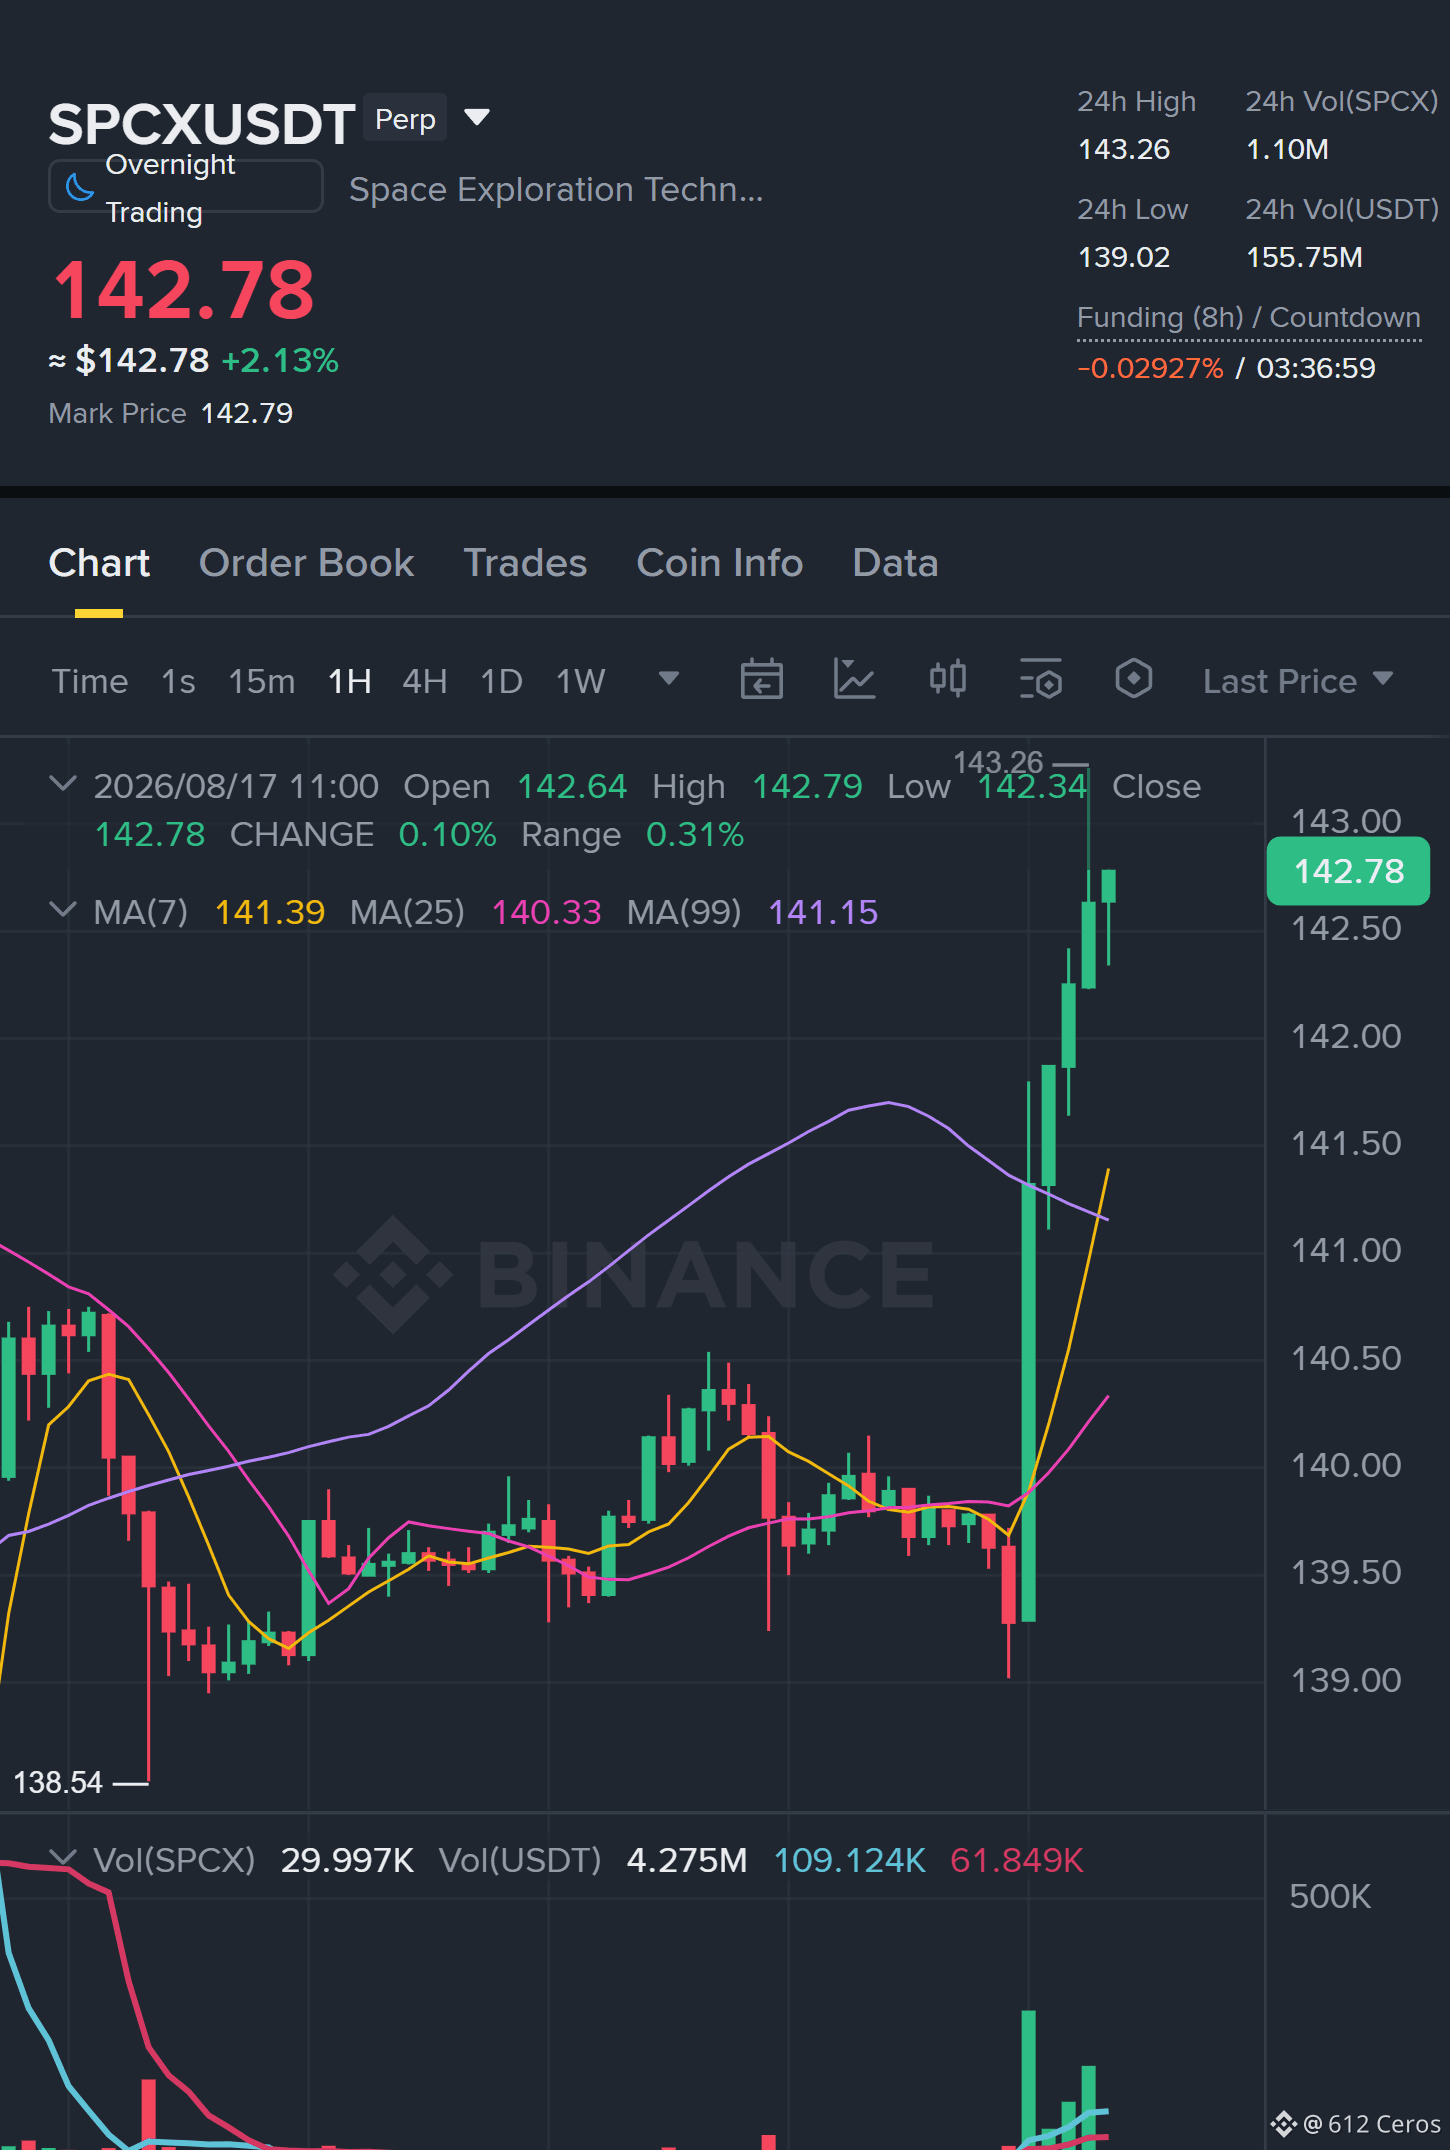Open the Coin Info tab
Screen dimensions: 1450x2150
click(x=720, y=563)
